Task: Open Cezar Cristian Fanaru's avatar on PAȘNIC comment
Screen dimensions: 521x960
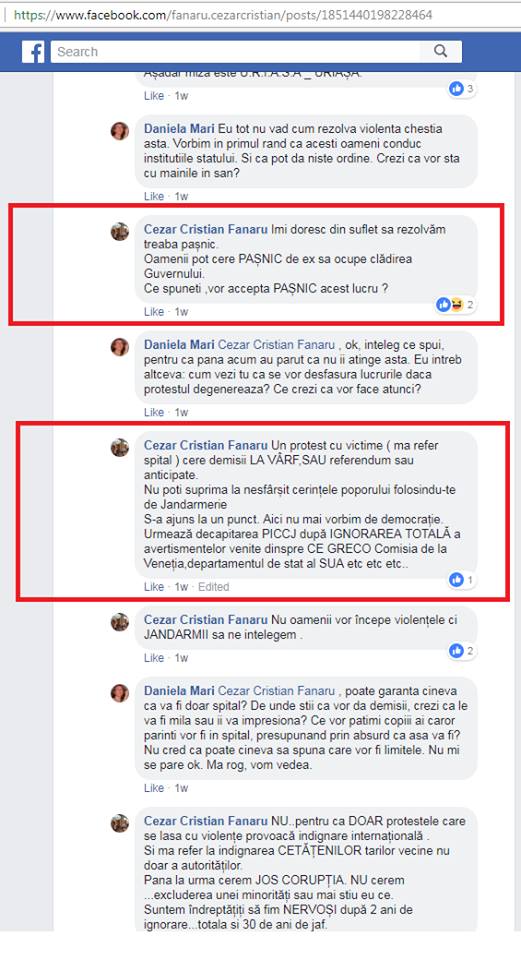Action: [119, 231]
